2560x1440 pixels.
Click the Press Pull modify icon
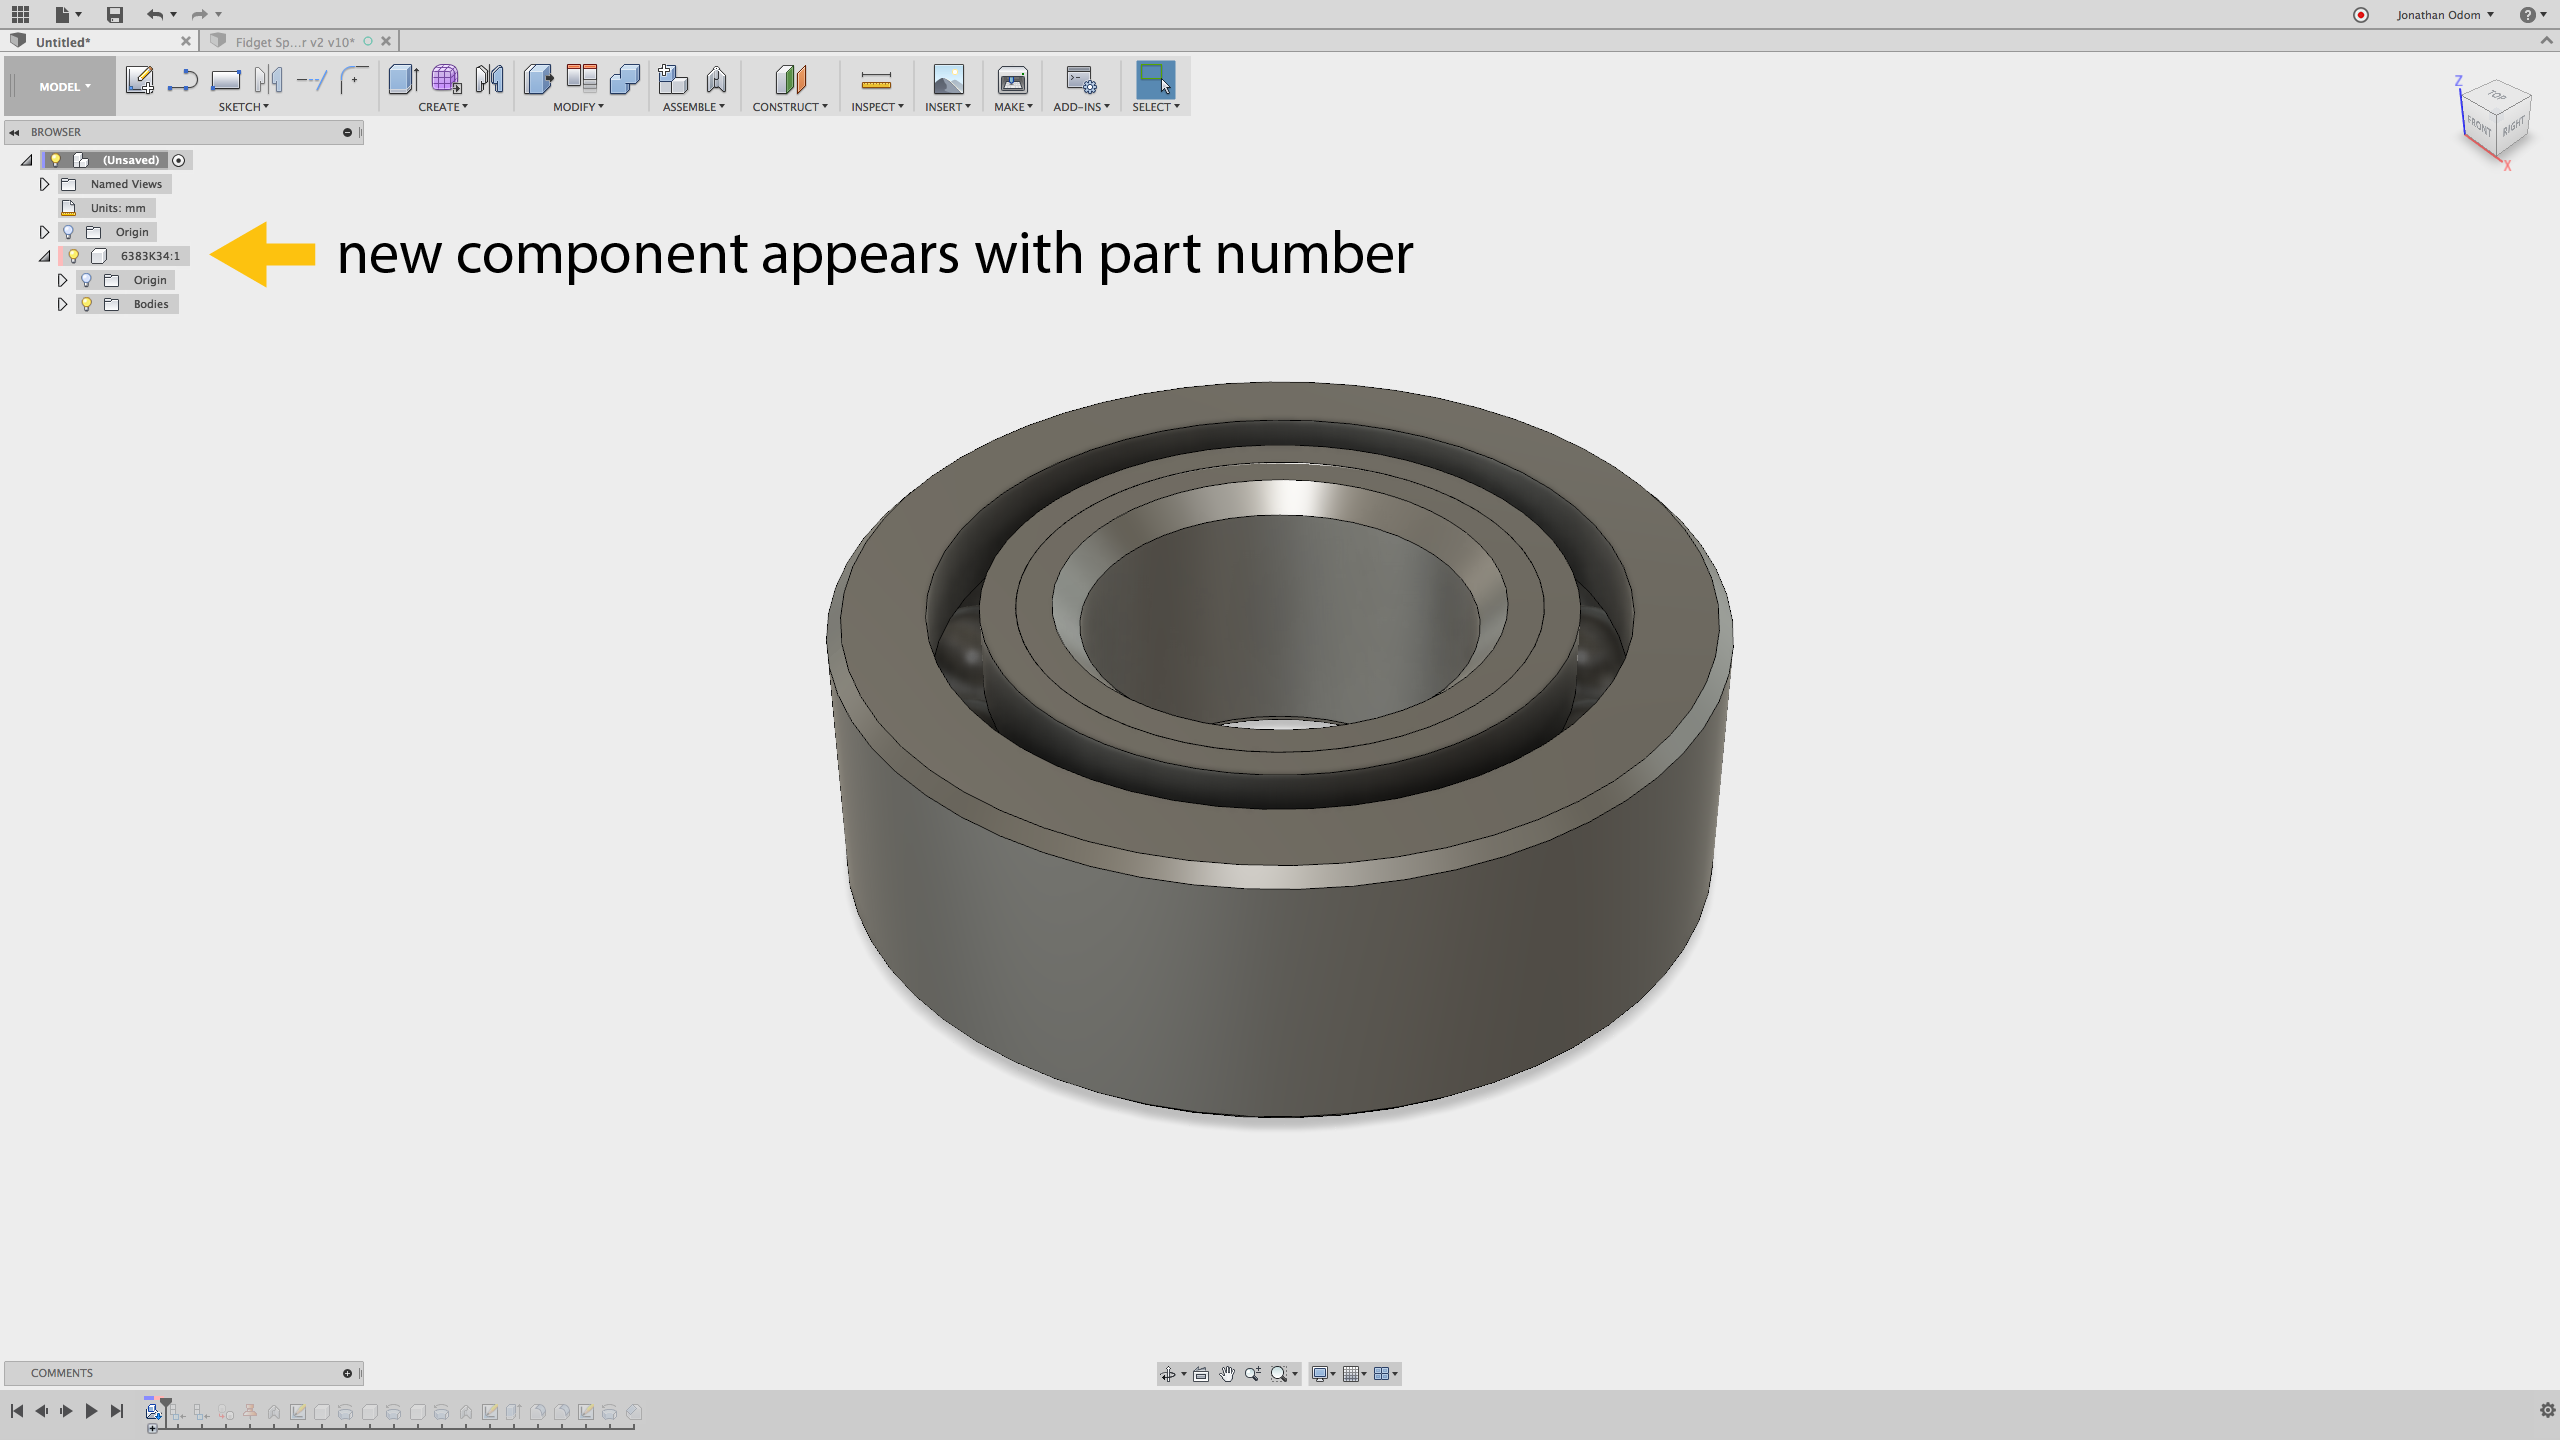(x=538, y=80)
